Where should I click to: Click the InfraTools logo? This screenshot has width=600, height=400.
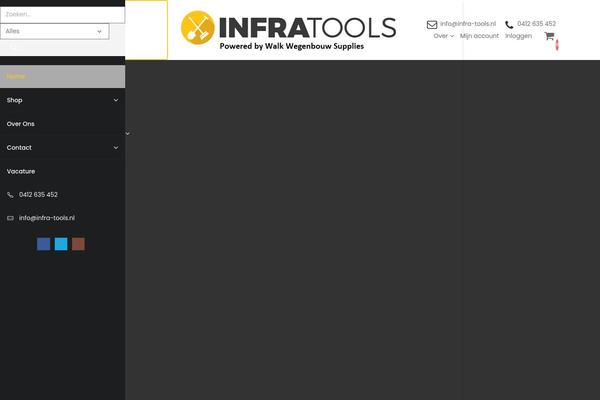coord(289,30)
